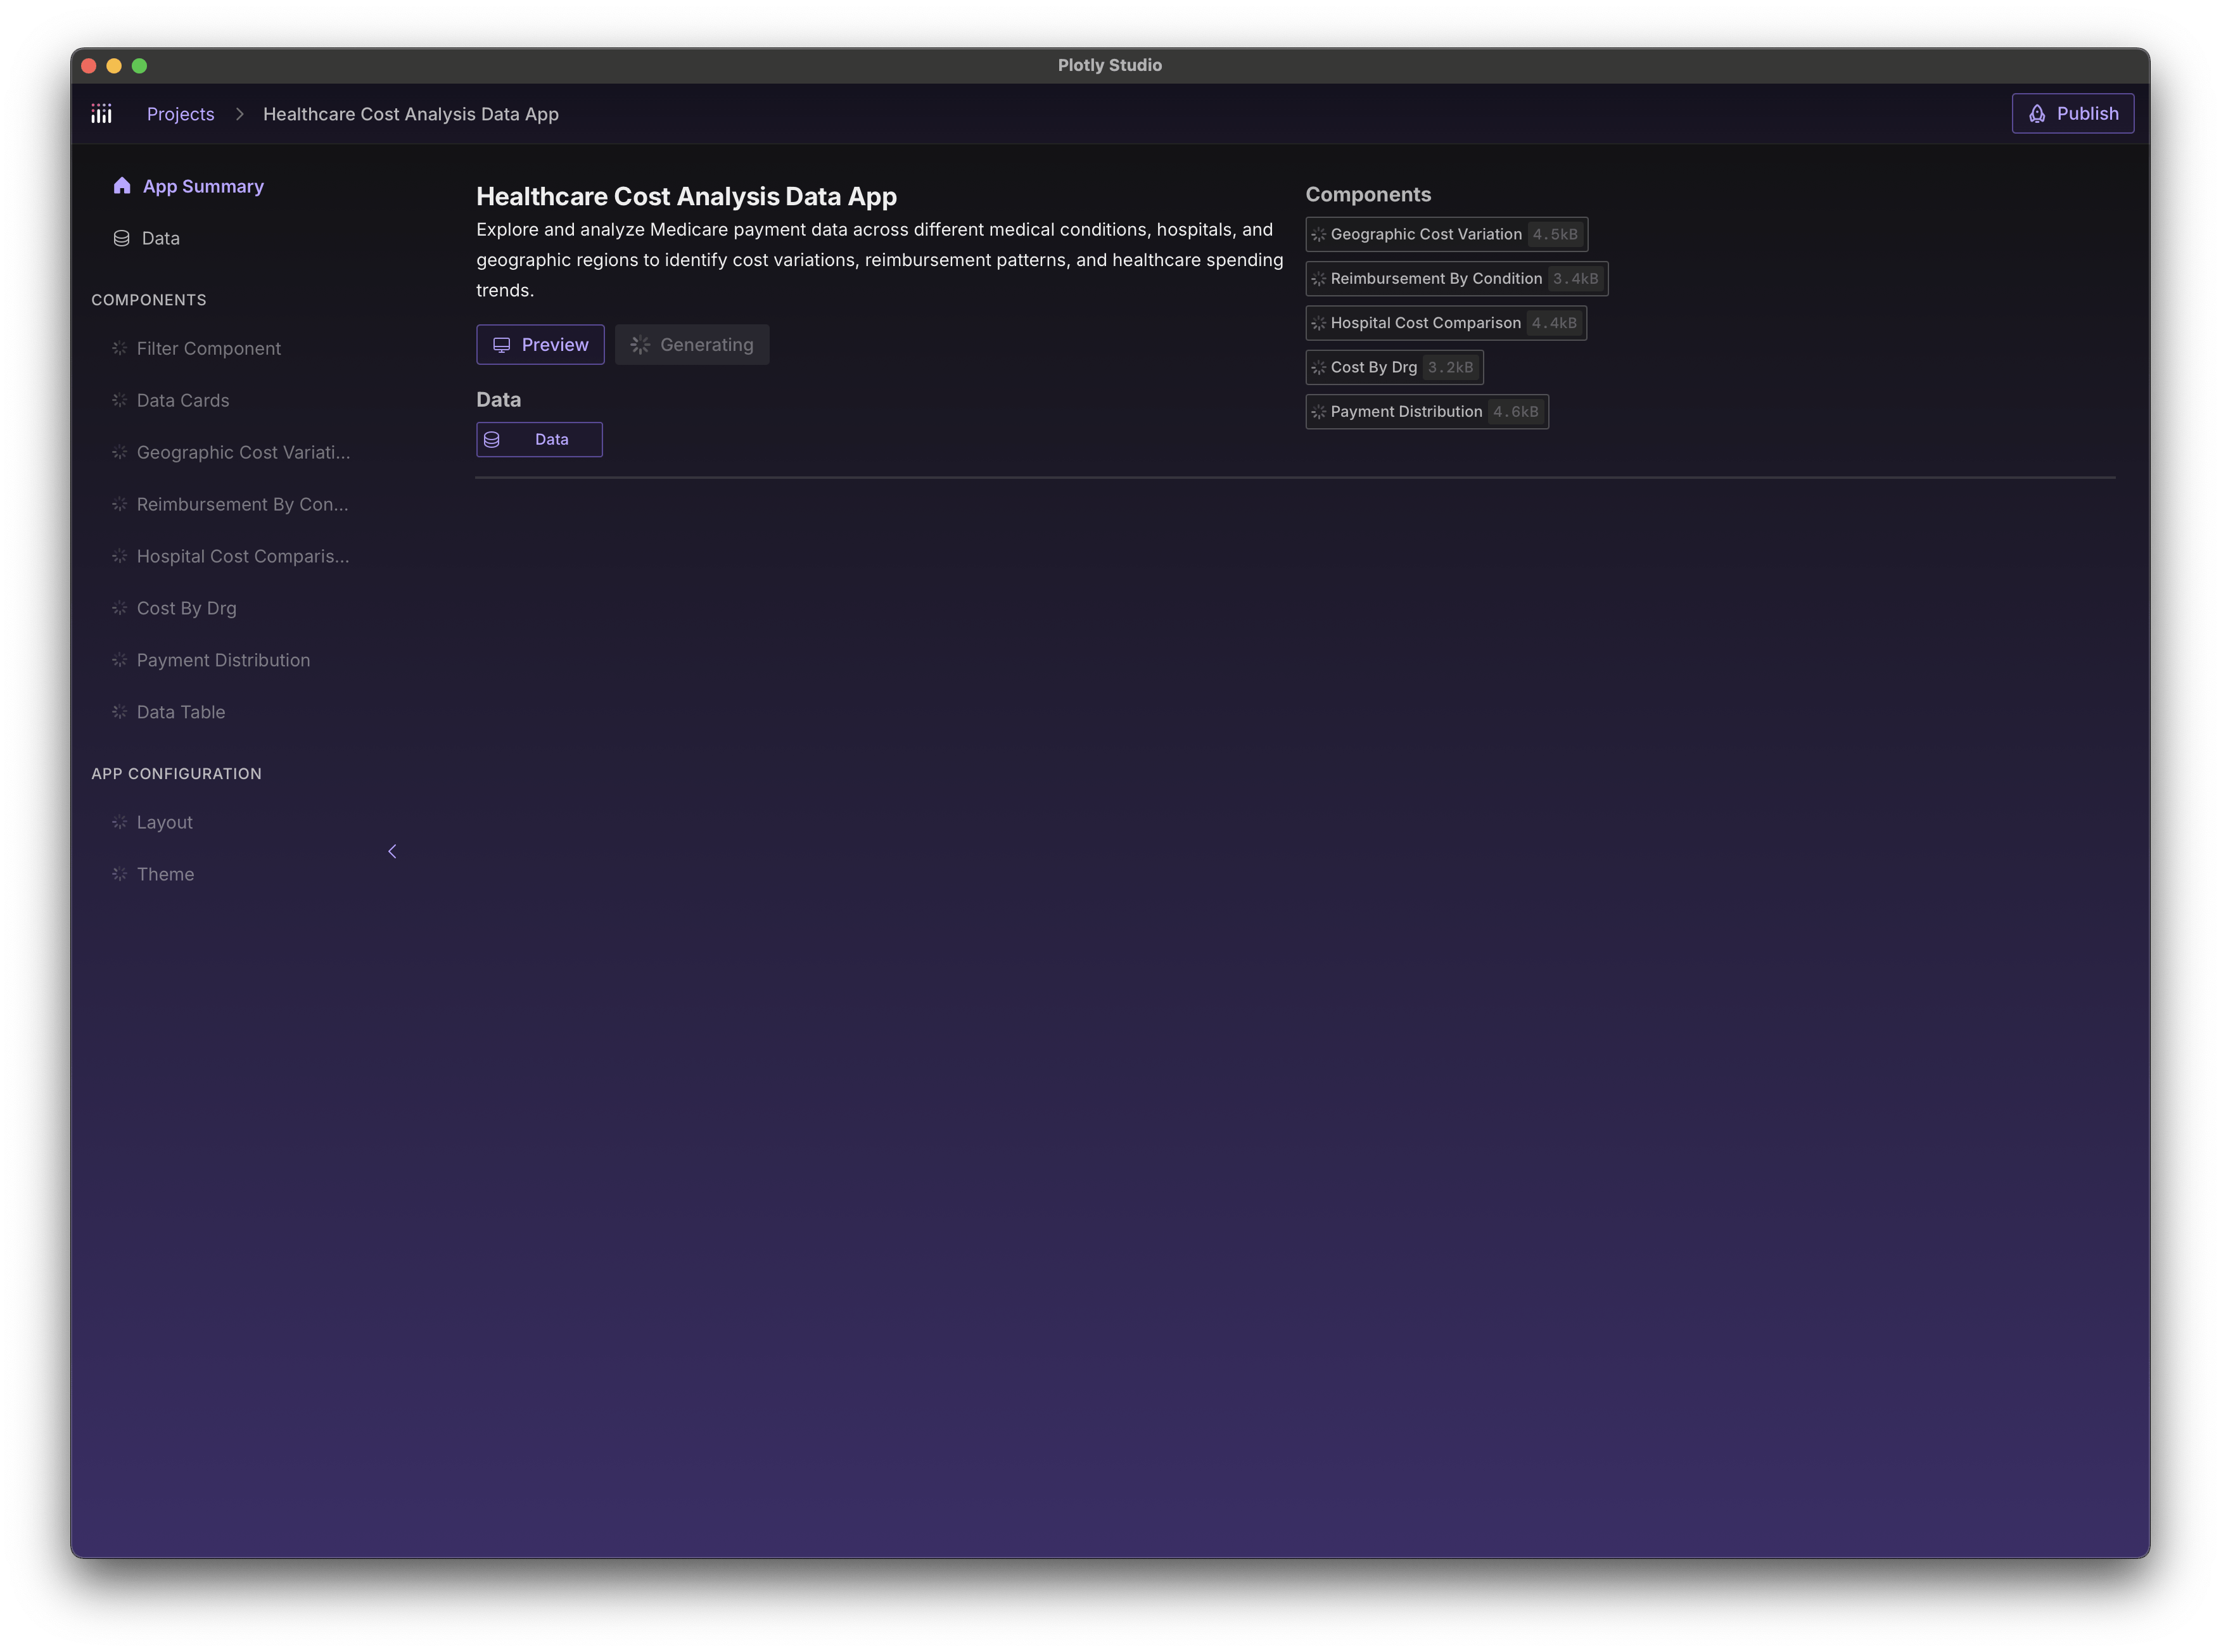This screenshot has height=1652, width=2221.
Task: Open Geographic Cost Variati... sidebar item
Action: [243, 452]
